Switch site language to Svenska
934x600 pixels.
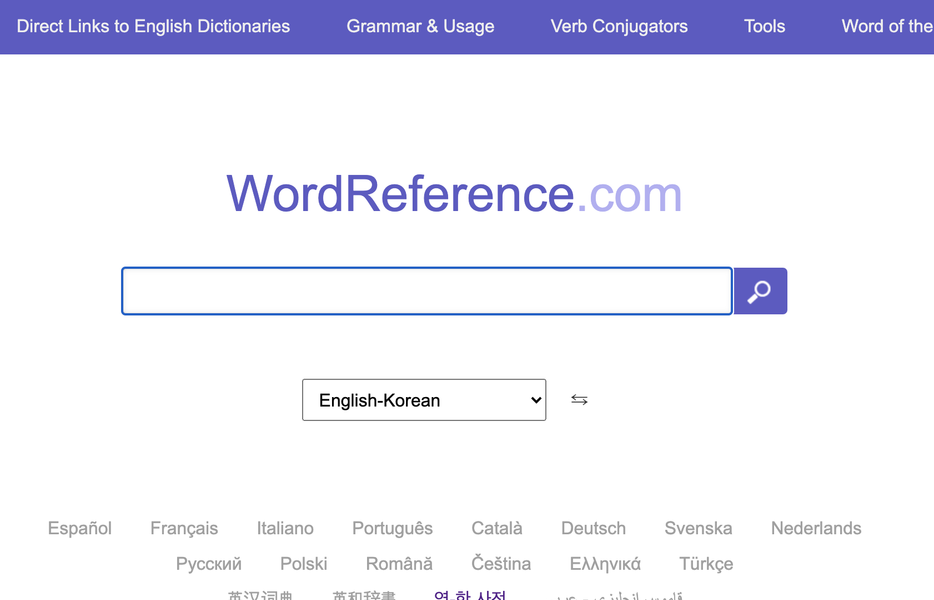(x=698, y=528)
